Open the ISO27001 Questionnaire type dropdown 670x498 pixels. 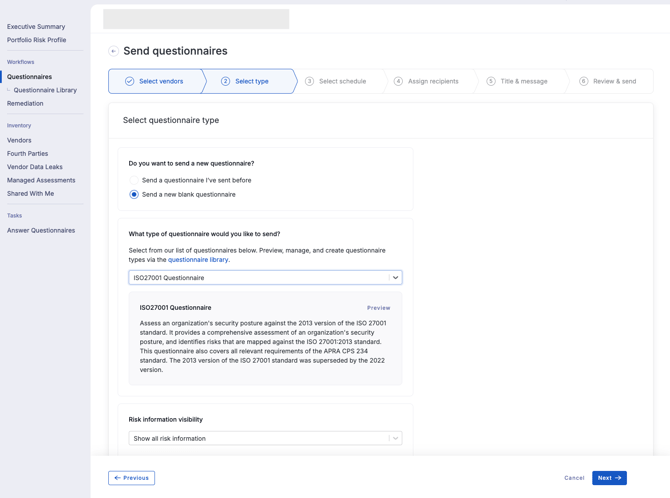click(x=265, y=278)
